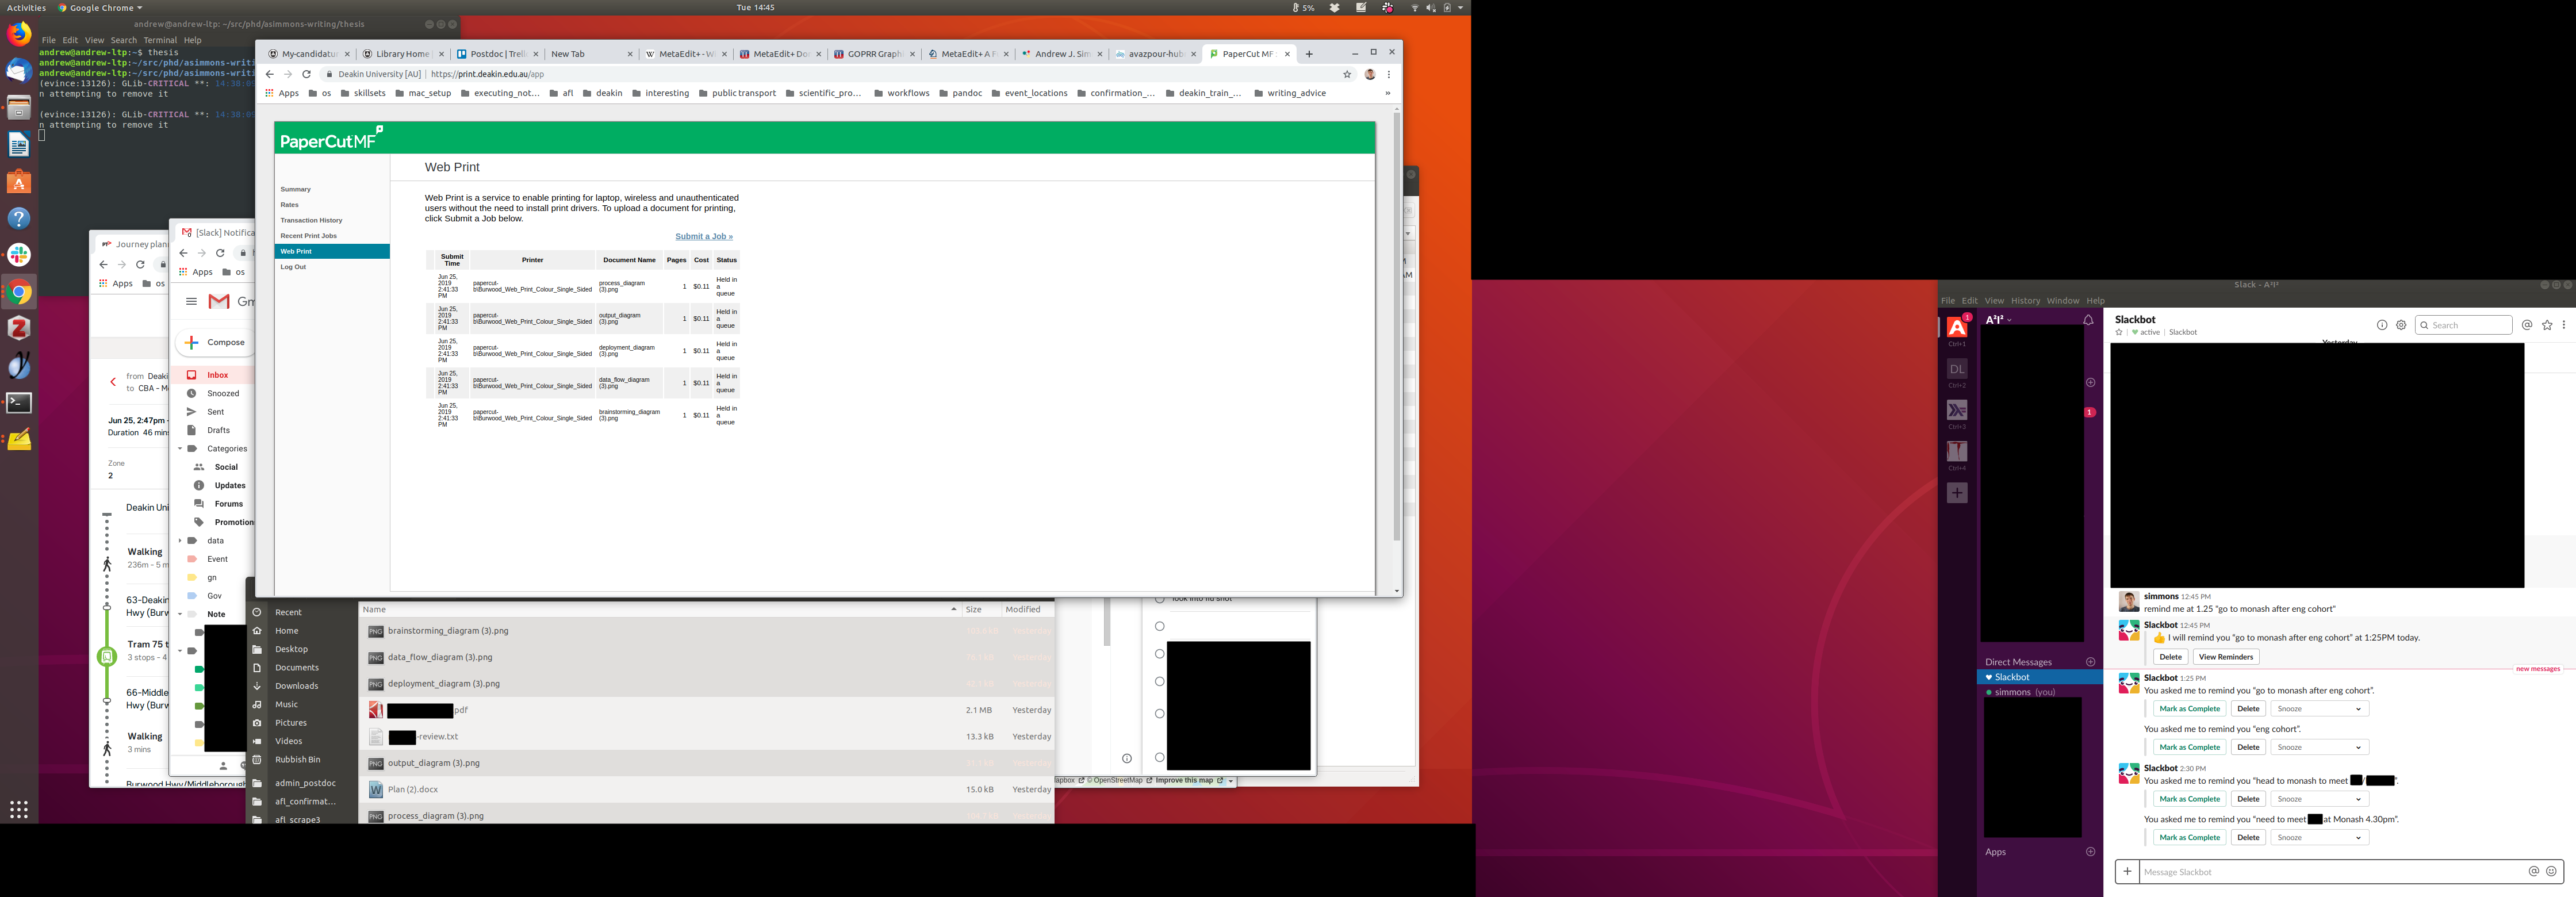This screenshot has width=2576, height=897.
Task: Select the empty radio button above the black box
Action: [x=1159, y=626]
